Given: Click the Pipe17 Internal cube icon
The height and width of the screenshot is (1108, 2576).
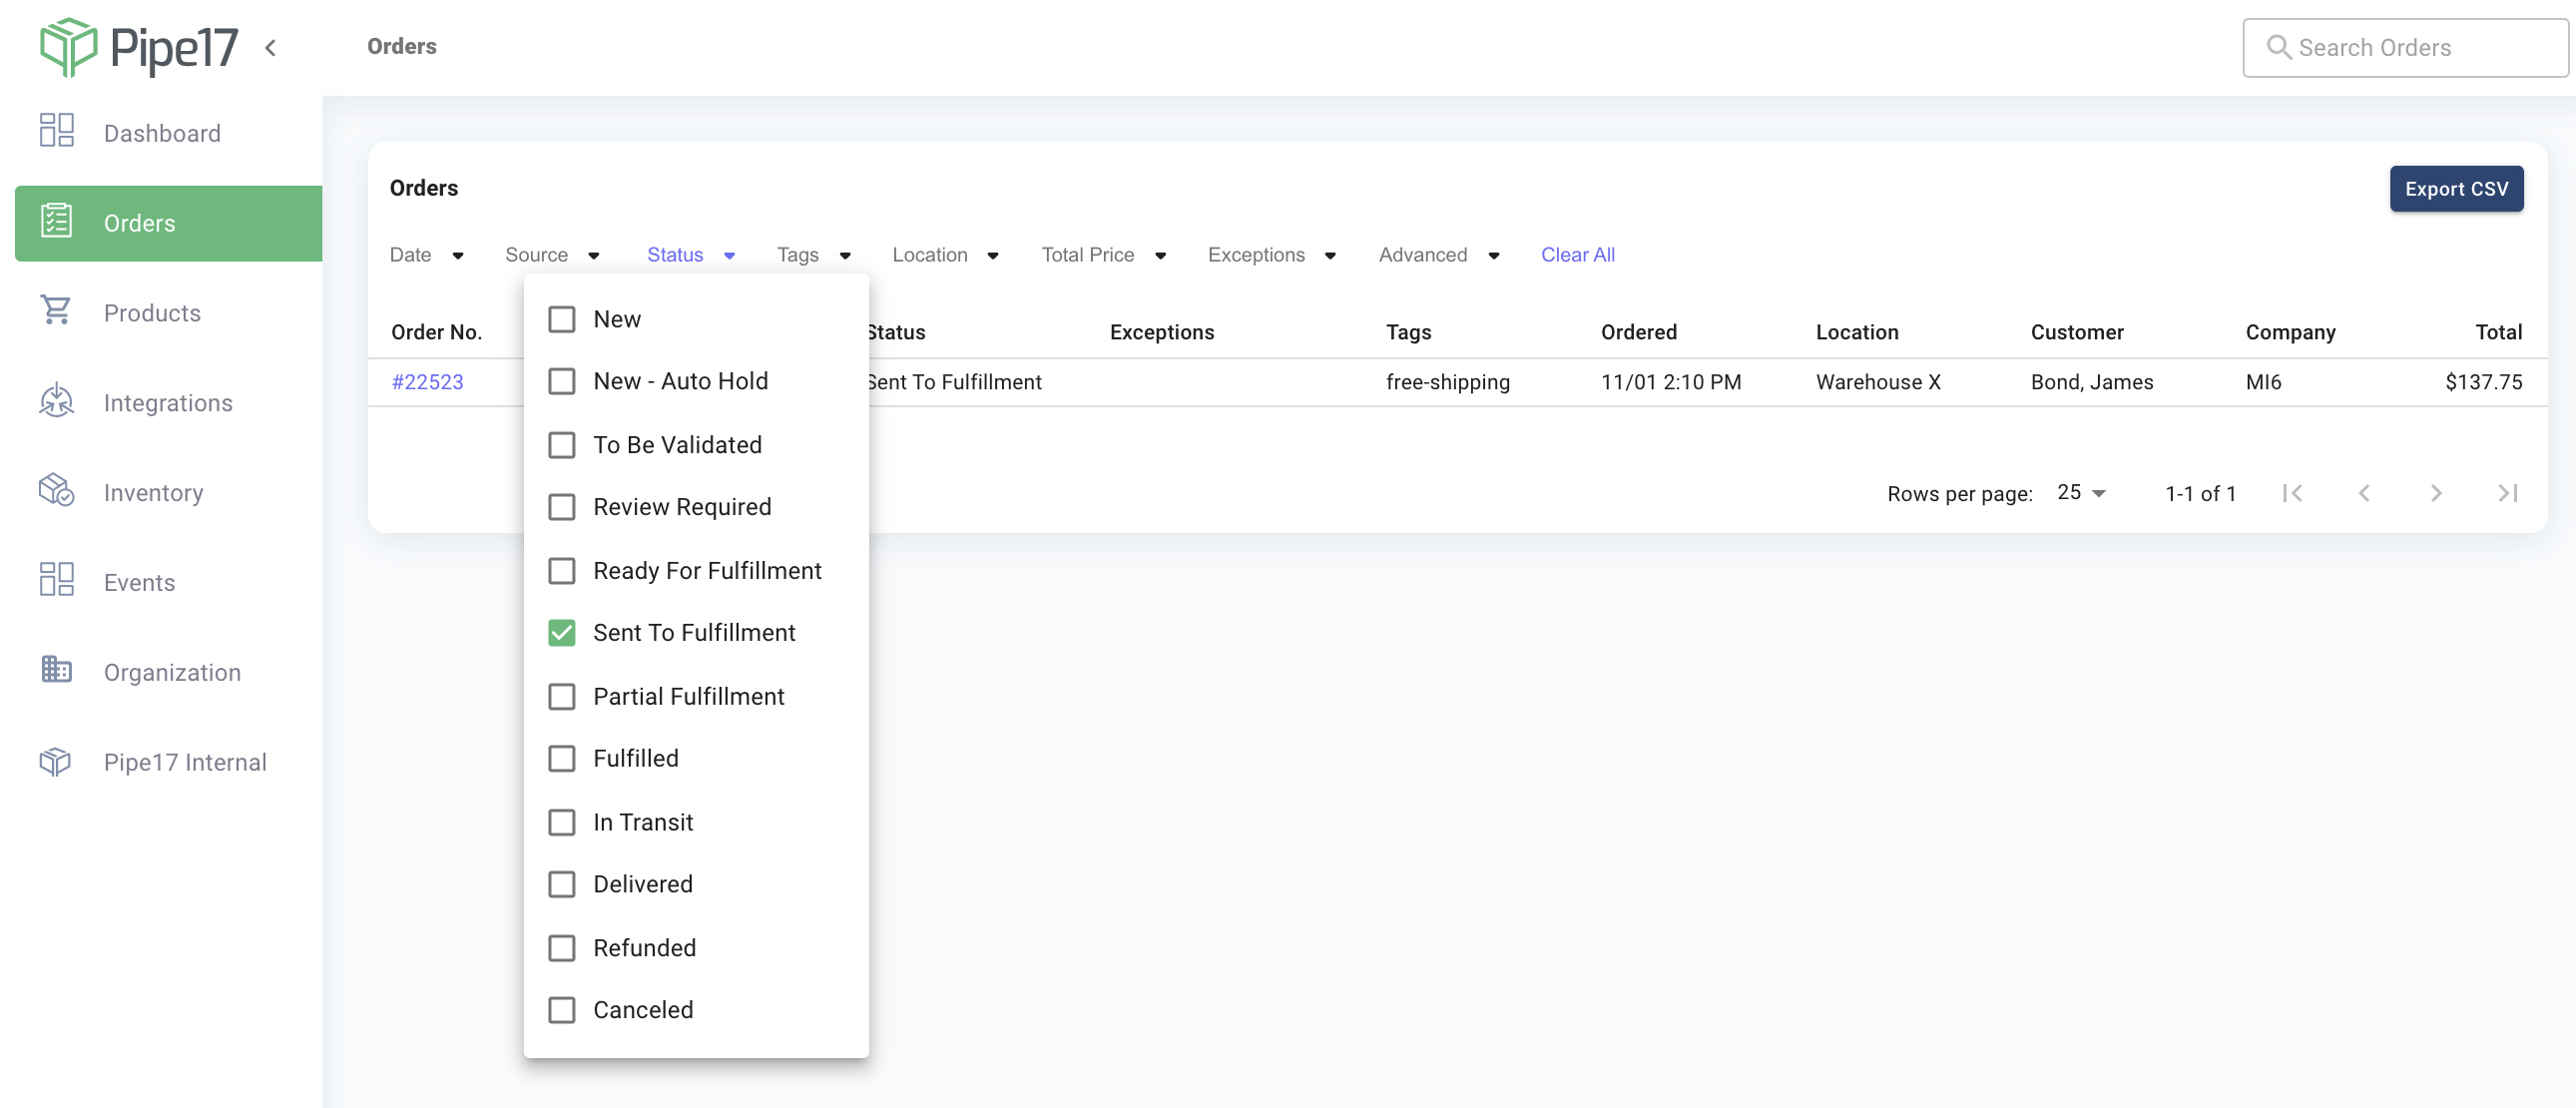Looking at the screenshot, I should [56, 761].
